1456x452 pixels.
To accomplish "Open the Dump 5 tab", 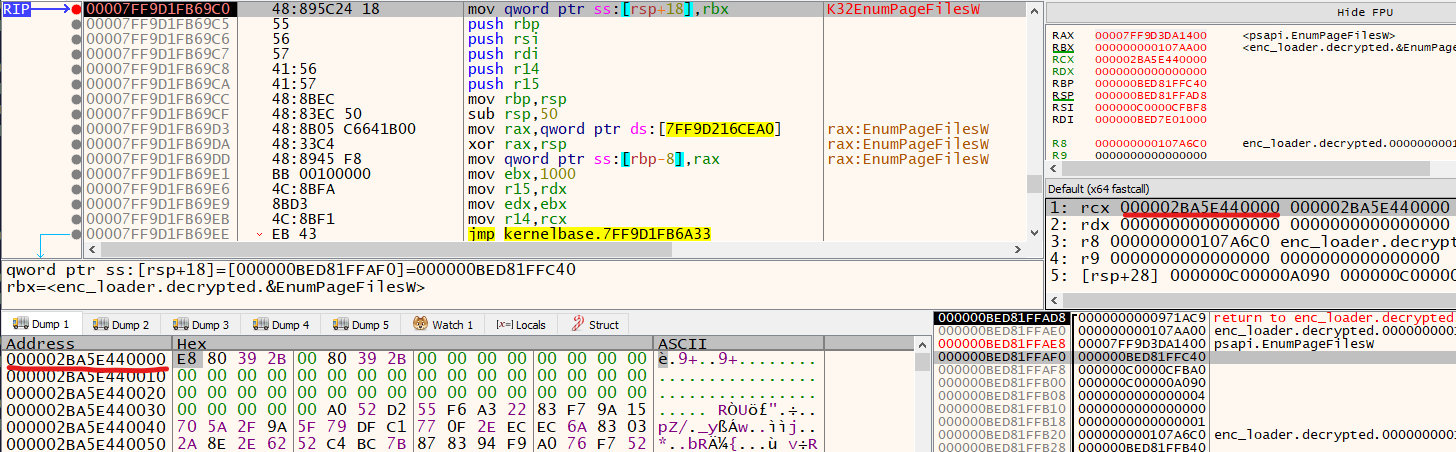I will click(361, 324).
